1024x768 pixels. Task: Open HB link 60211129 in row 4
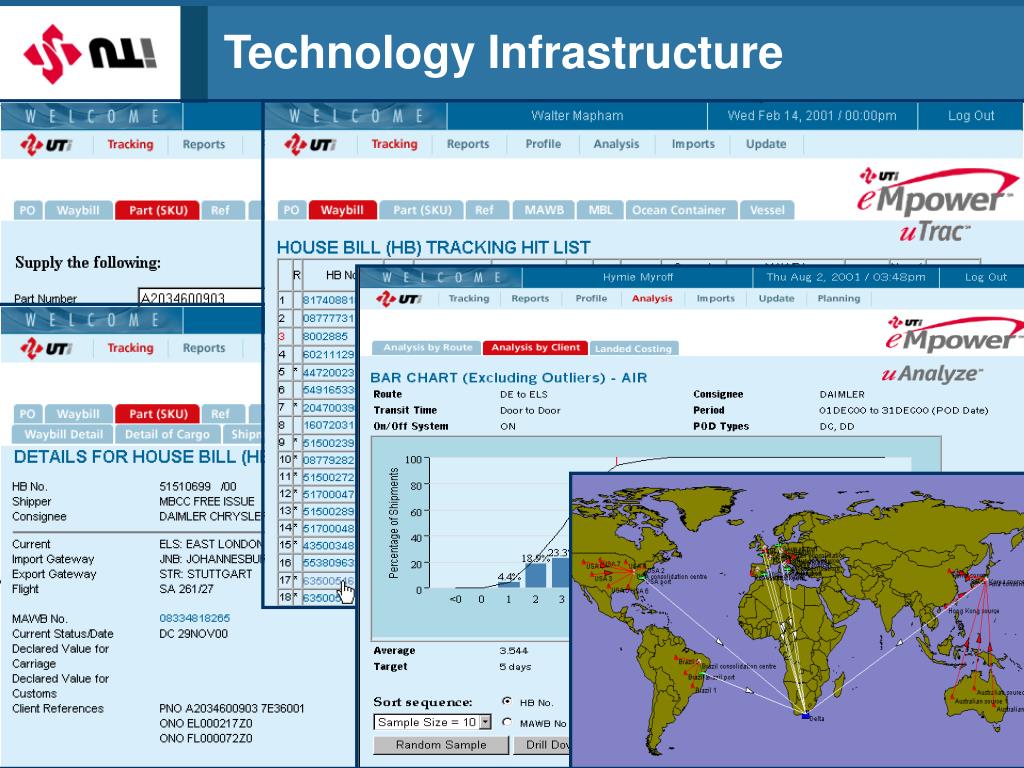point(328,355)
